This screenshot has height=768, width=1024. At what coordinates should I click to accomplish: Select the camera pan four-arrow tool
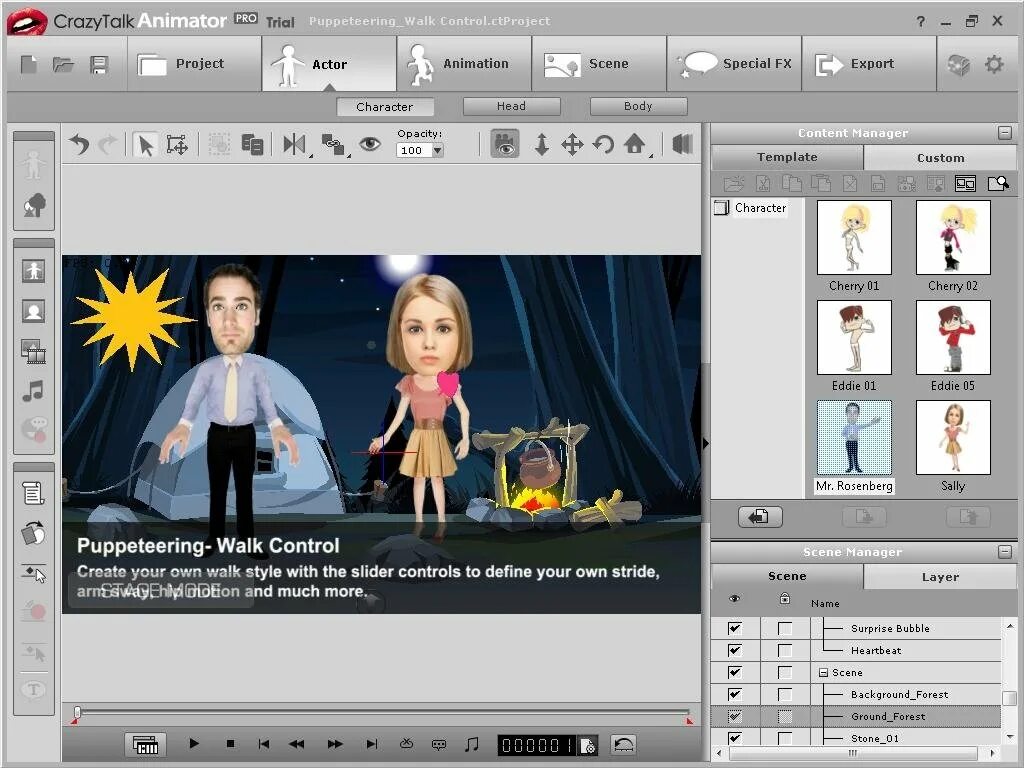coord(572,144)
